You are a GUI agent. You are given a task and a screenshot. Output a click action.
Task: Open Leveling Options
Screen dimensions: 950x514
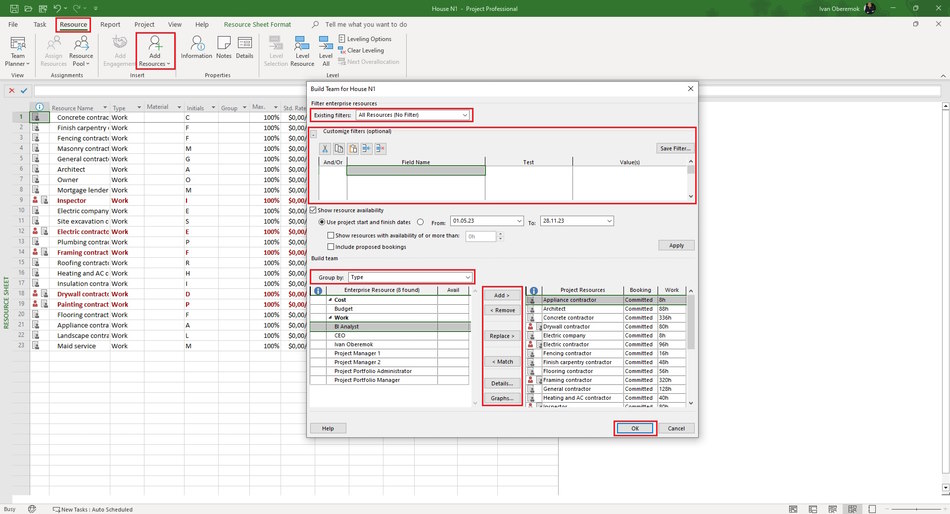[365, 39]
